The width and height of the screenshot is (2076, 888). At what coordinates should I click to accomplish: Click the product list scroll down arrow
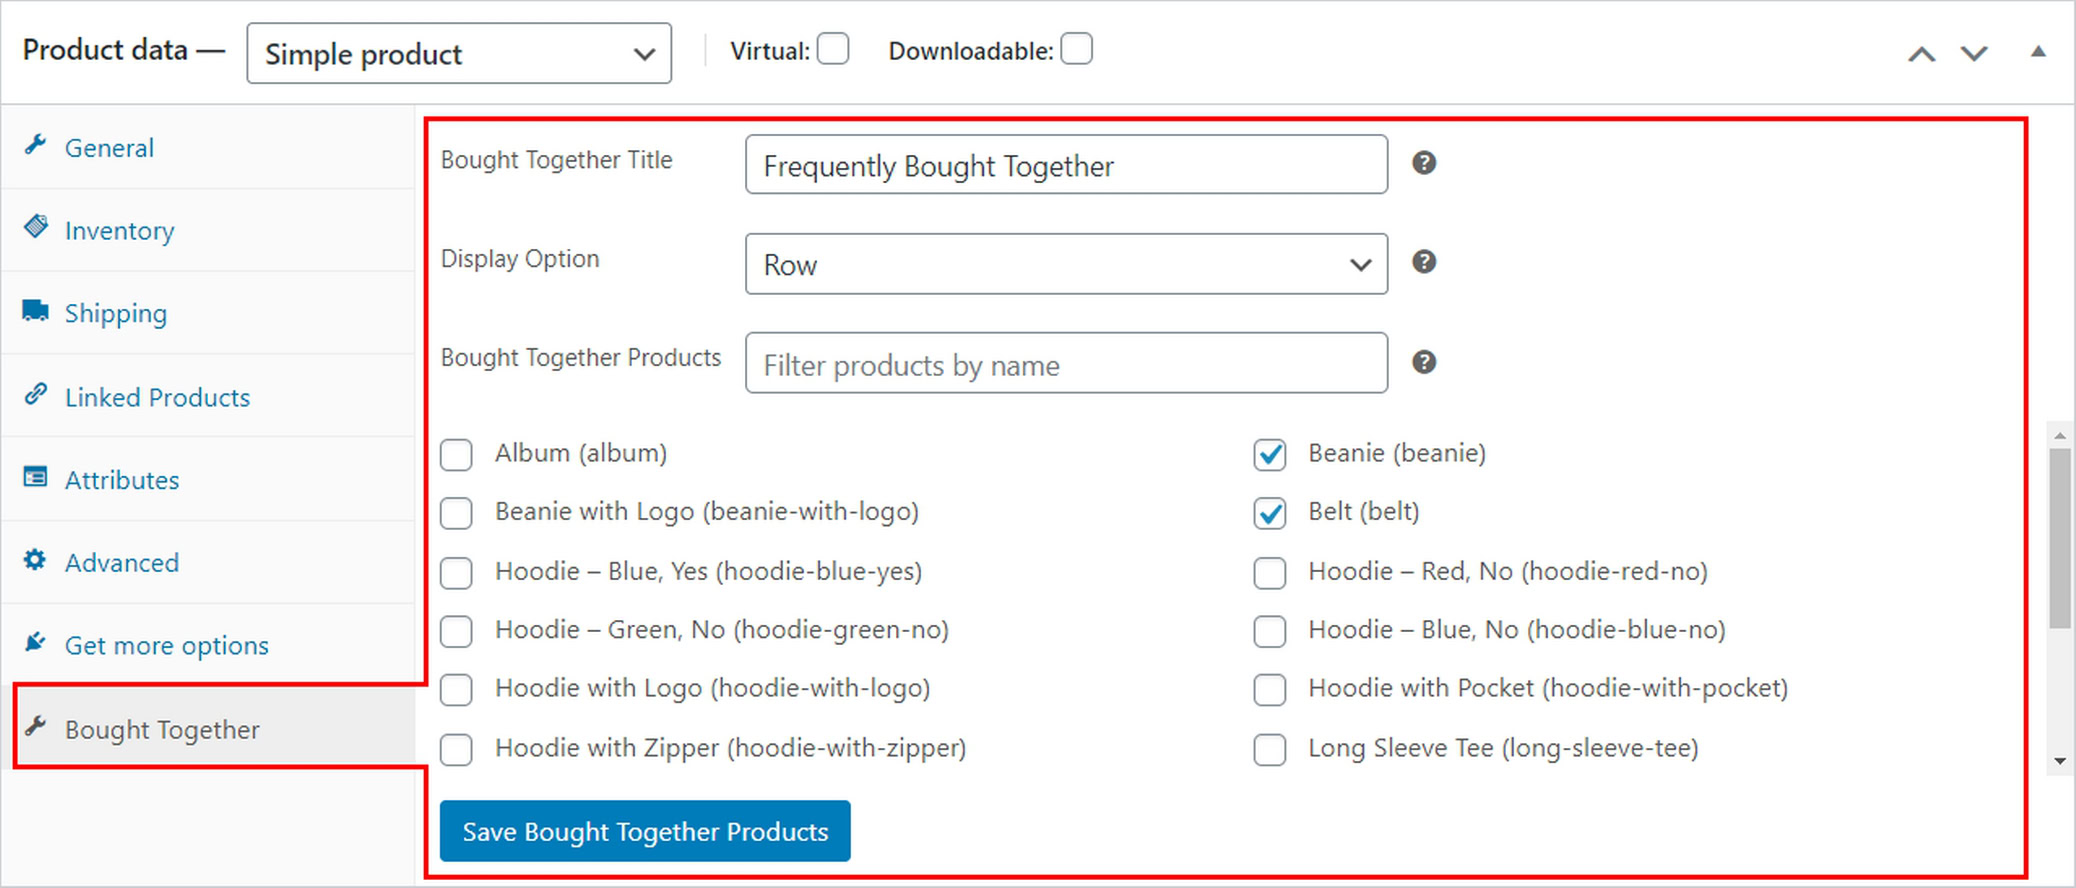pos(2060,761)
